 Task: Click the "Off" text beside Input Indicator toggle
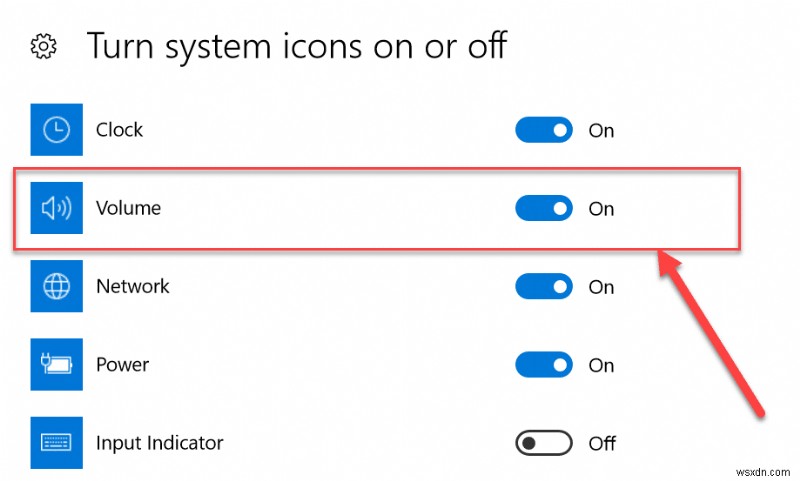tap(602, 443)
